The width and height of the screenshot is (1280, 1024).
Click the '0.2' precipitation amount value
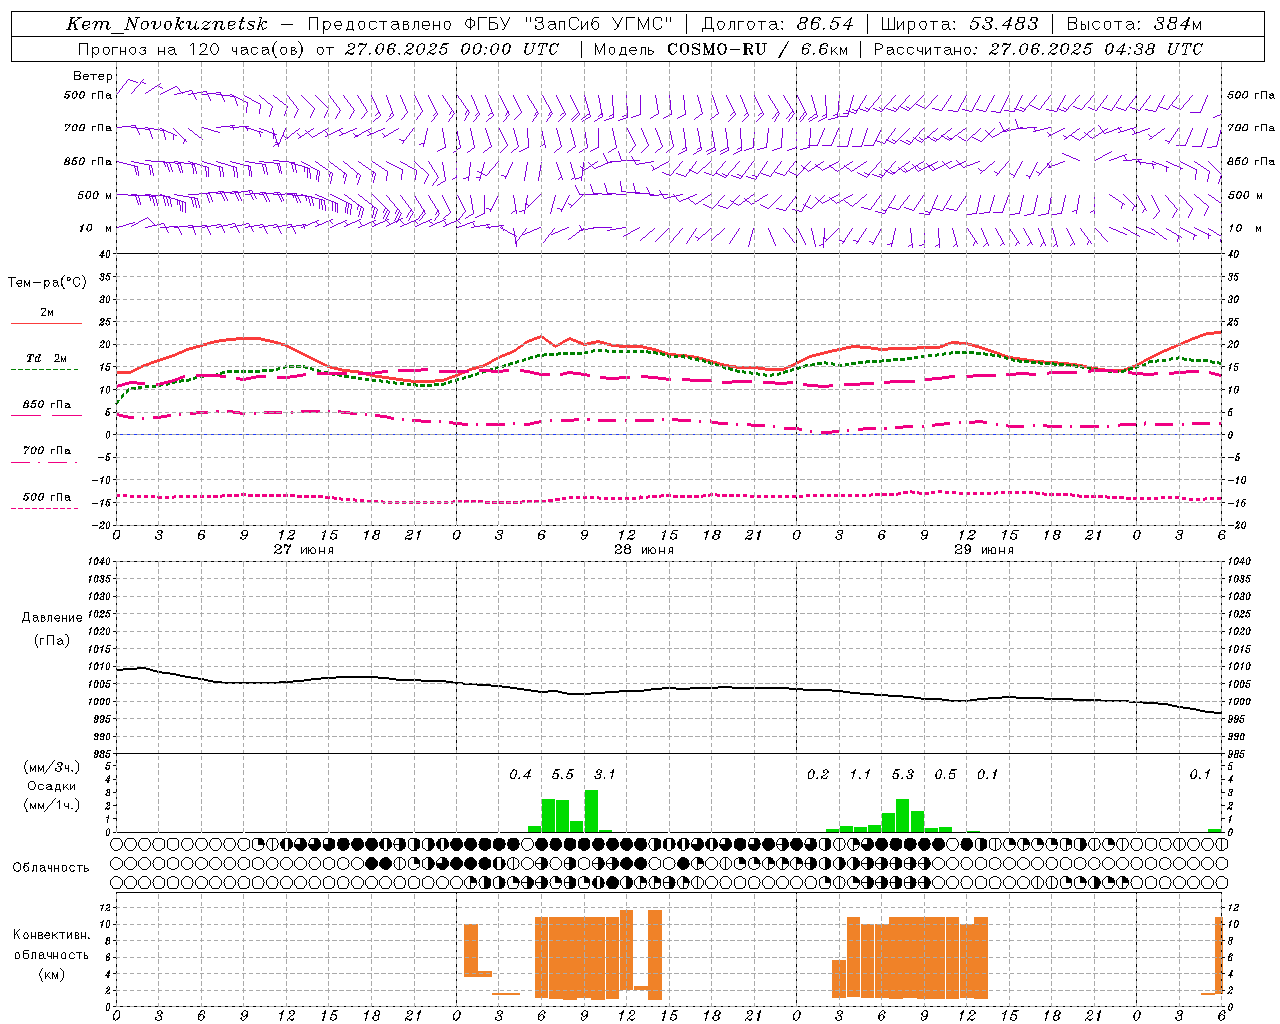coord(818,775)
